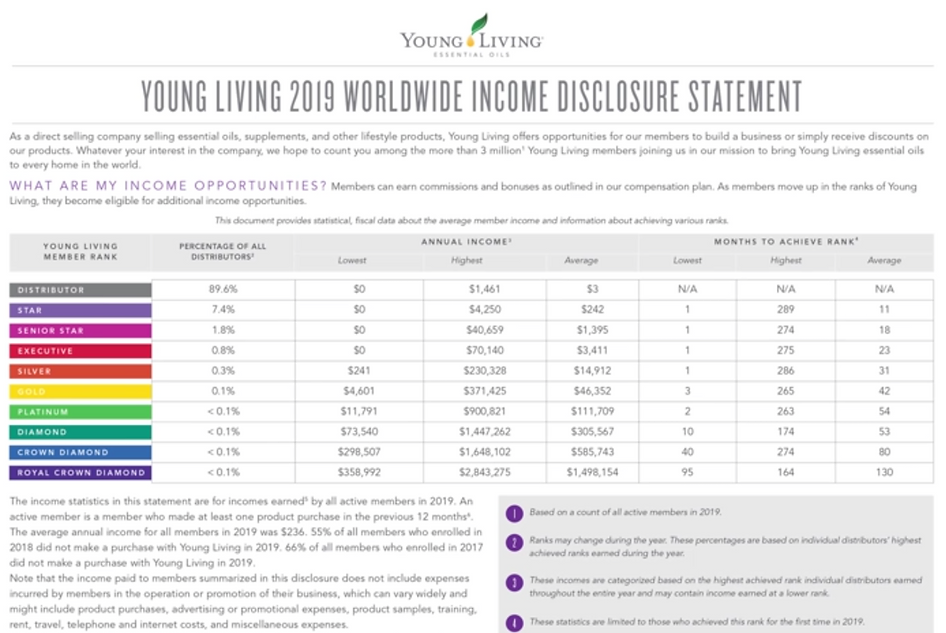The height and width of the screenshot is (633, 946).
Task: Click the $242 Star average income cell
Action: 592,310
